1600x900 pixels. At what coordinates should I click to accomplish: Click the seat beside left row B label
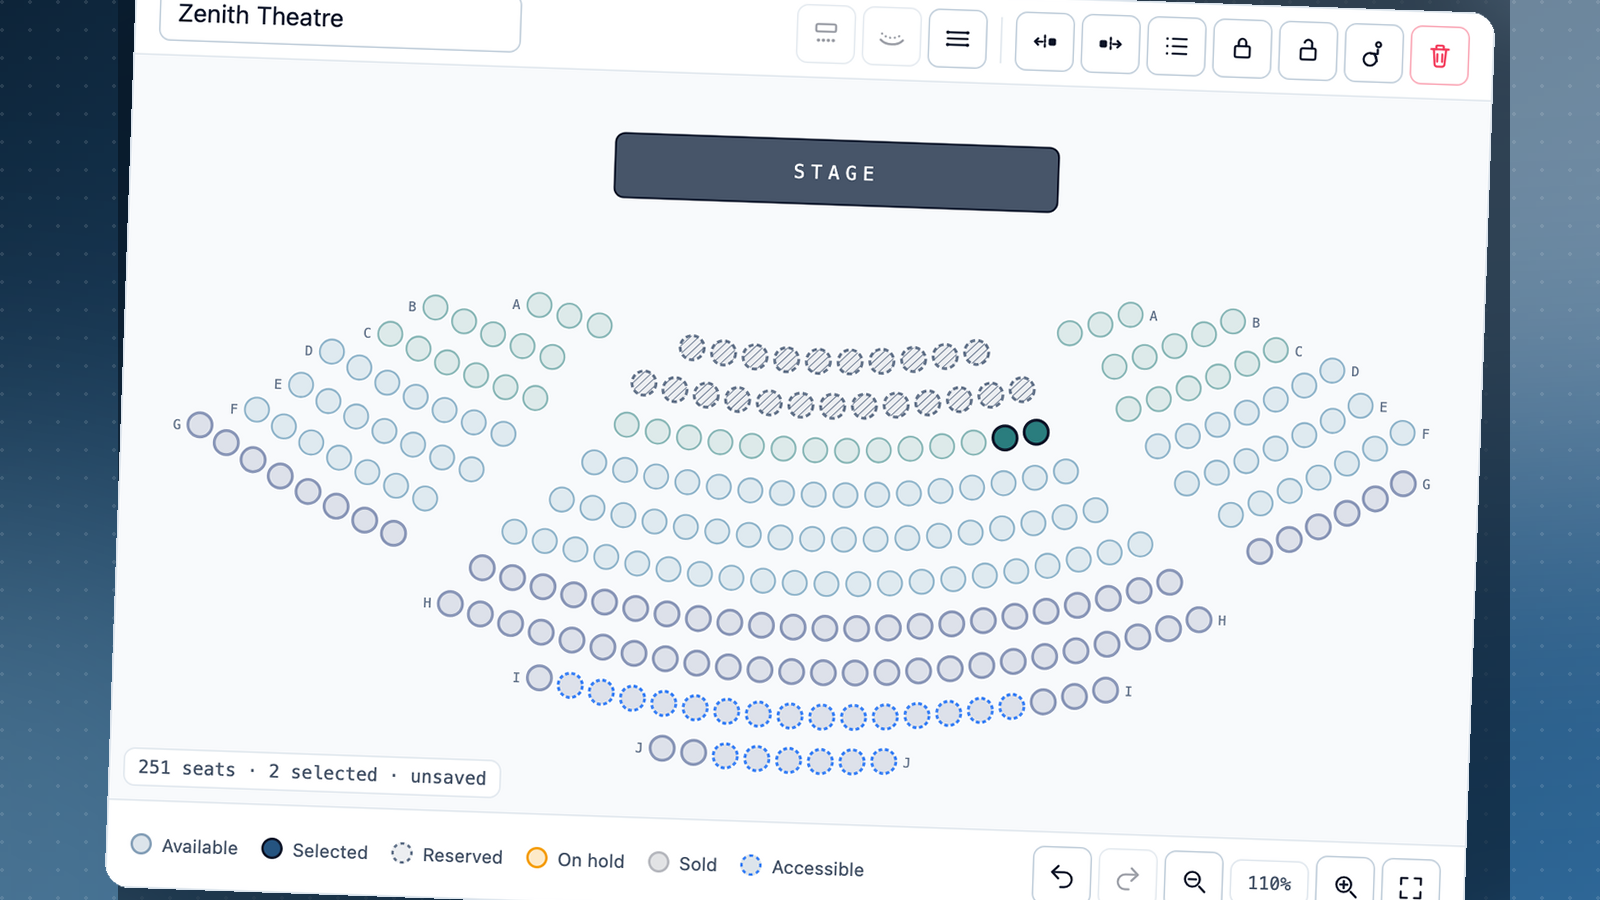(x=435, y=307)
